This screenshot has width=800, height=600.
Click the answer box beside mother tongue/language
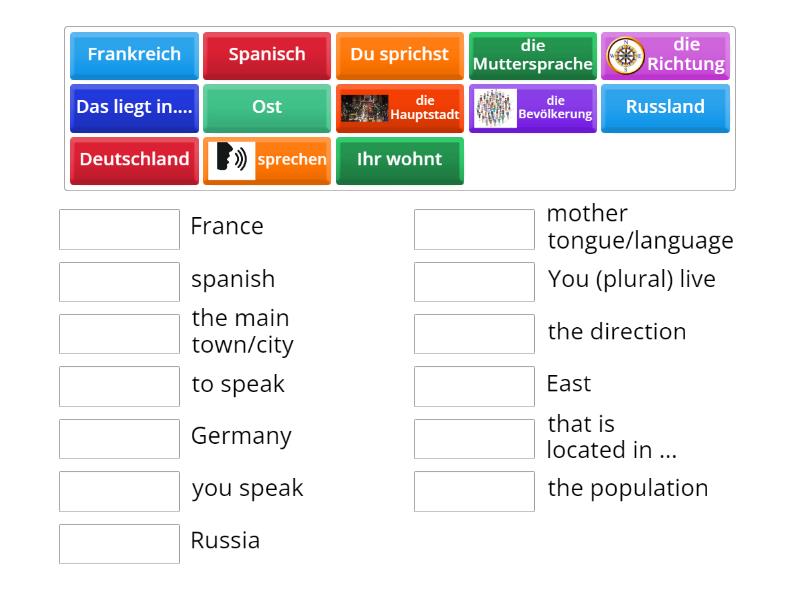point(474,229)
